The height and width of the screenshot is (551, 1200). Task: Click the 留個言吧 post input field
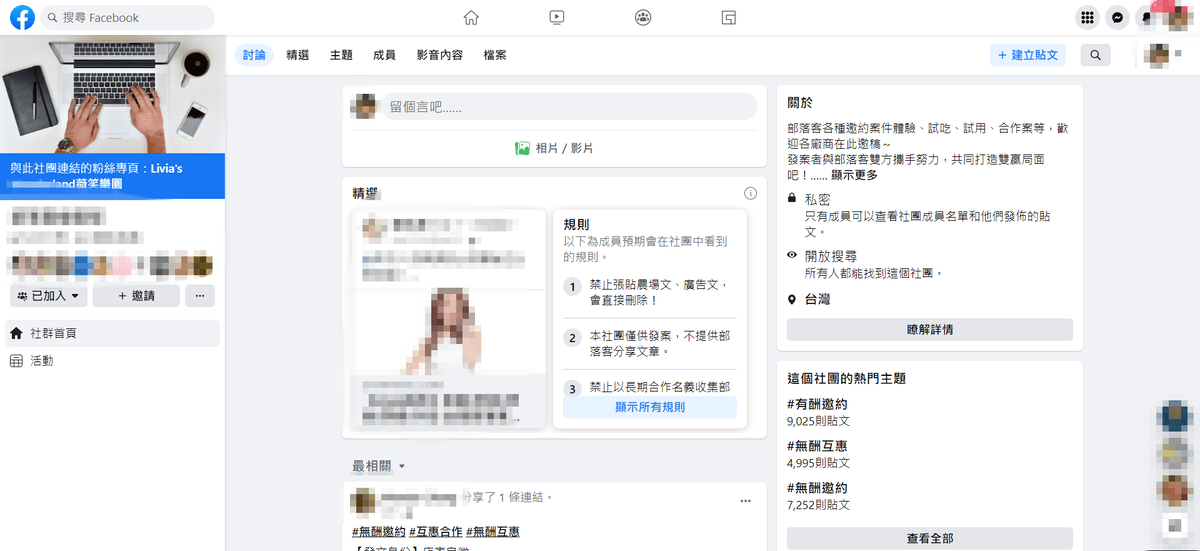(x=568, y=106)
